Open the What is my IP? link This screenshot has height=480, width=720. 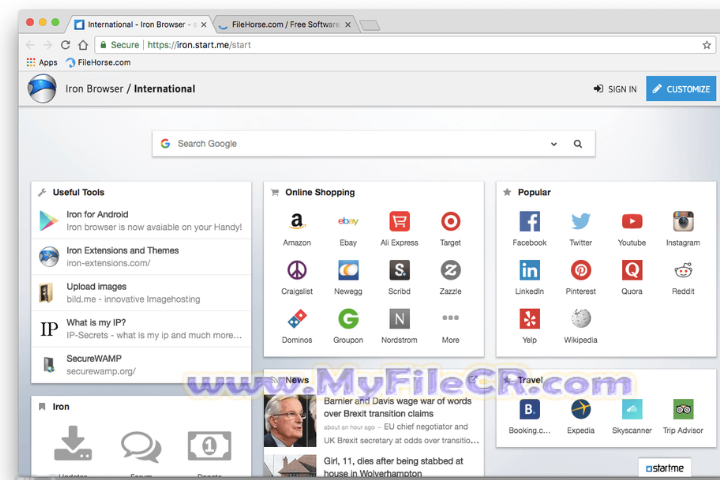(x=141, y=329)
